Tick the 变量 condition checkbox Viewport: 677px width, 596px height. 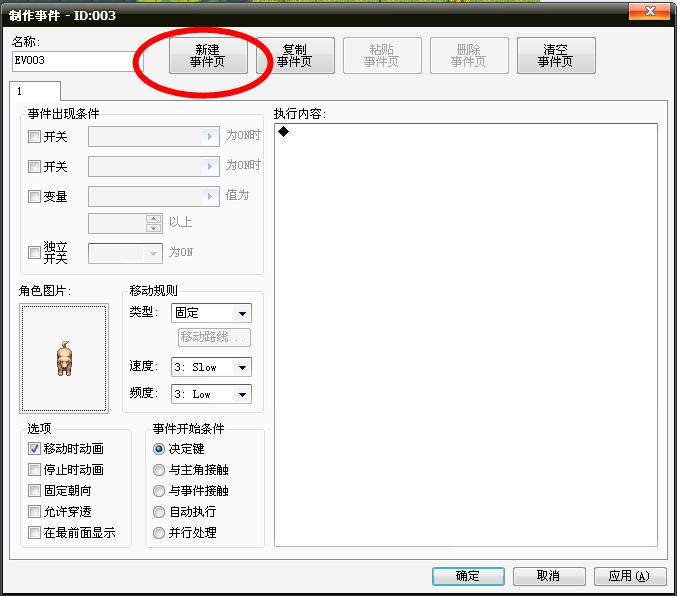34,197
